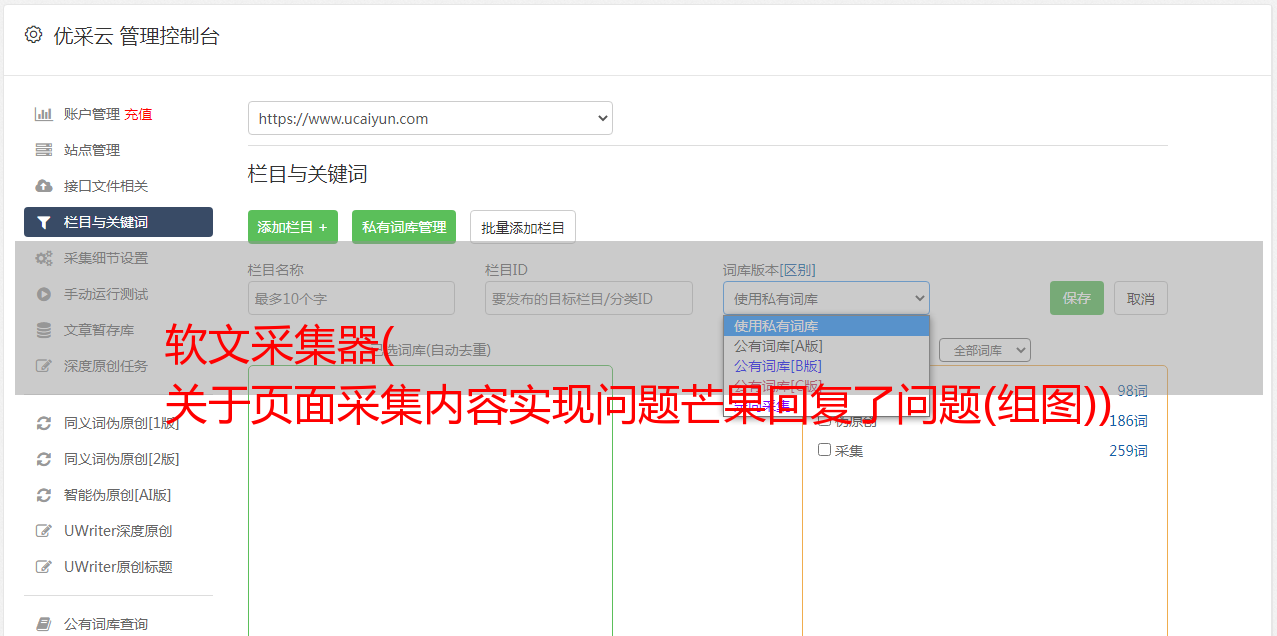
Task: Click the red 充值 link
Action: click(x=138, y=114)
